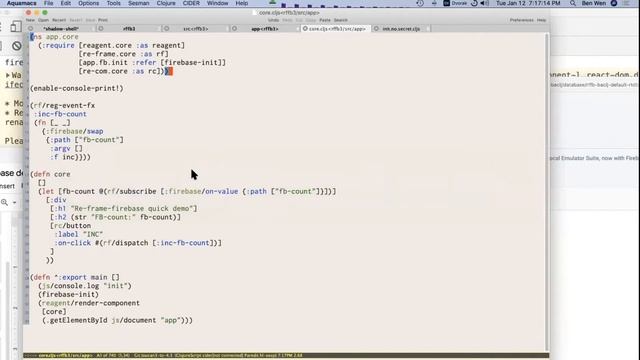Open the CIDER menu
Viewport: 640px width, 360px height.
click(x=191, y=3)
